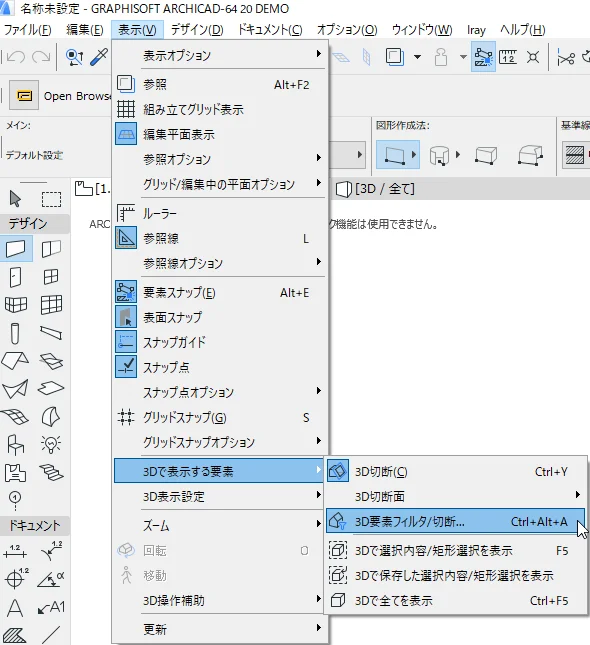Toggle 参照線 guide lines
Image resolution: width=590 pixels, height=645 pixels.
[219, 239]
